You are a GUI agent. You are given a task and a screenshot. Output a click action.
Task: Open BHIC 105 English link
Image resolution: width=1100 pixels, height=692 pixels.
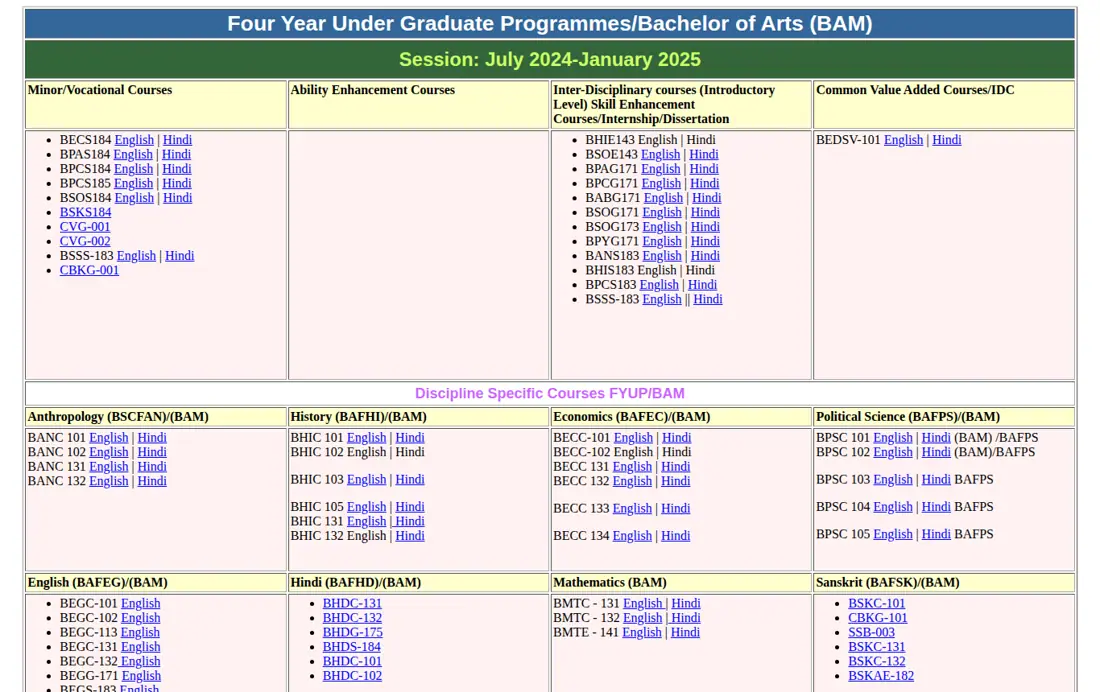point(366,507)
